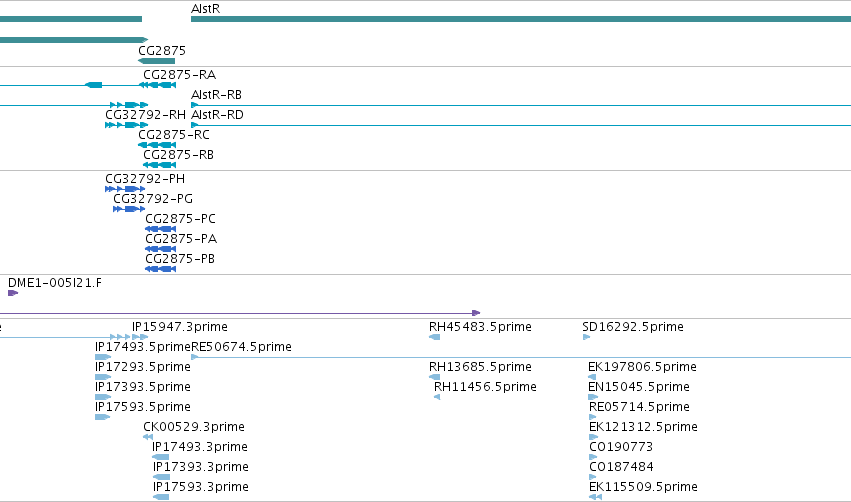Click the IP17593.5prime EST label
Image resolution: width=851 pixels, height=502 pixels.
(x=143, y=407)
